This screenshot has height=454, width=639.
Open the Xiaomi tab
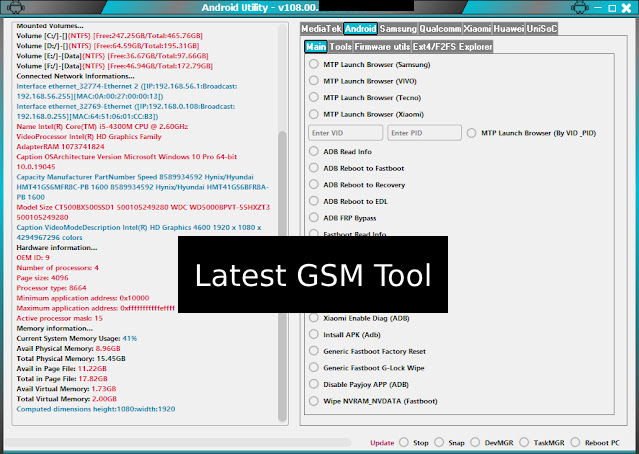[x=477, y=29]
